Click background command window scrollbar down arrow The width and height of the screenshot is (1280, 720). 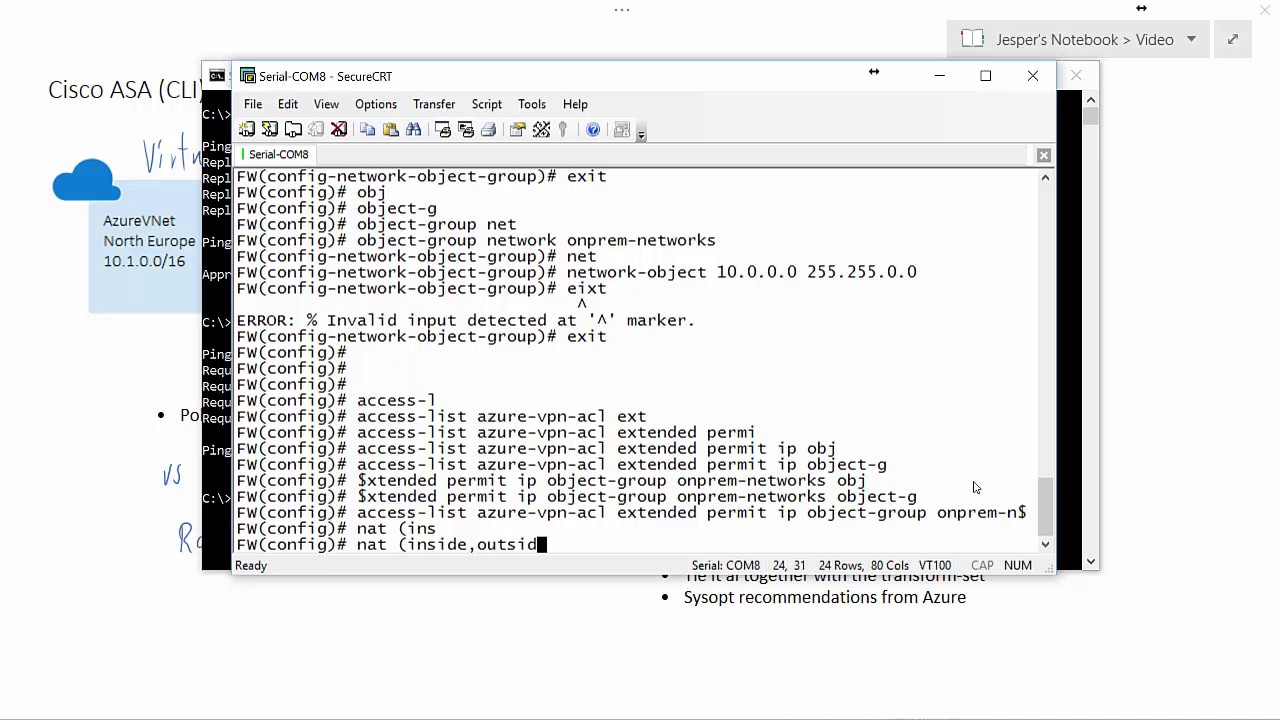coord(1090,561)
